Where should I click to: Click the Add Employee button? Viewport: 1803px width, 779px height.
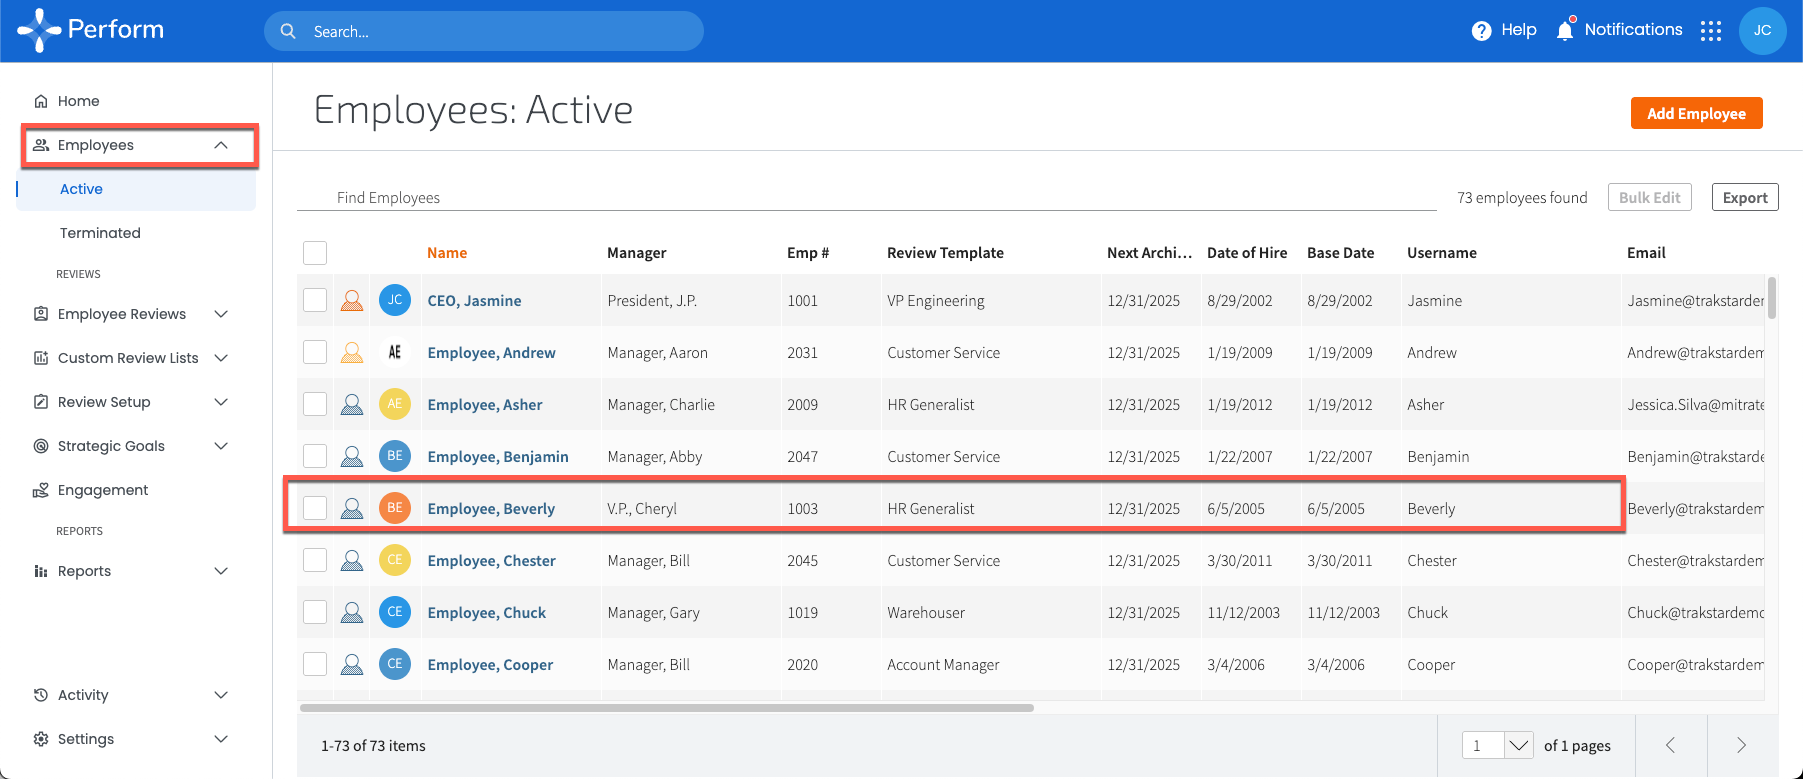[x=1696, y=113]
